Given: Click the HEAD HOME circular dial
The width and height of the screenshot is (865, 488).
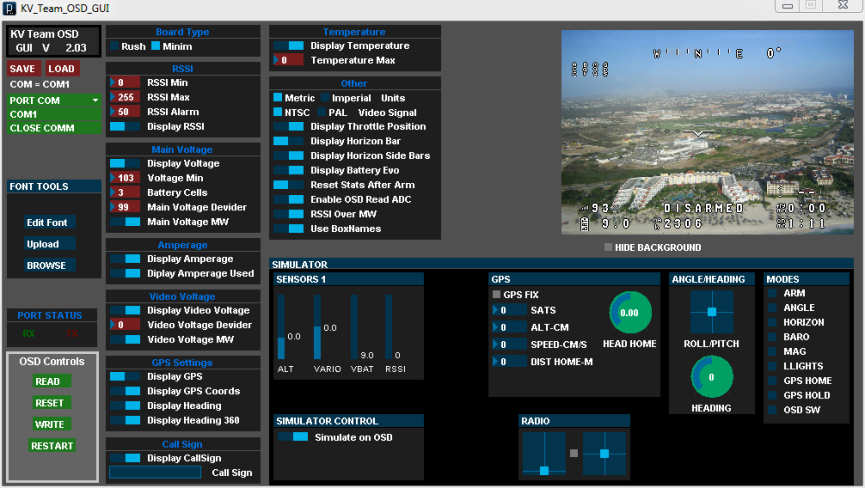Looking at the screenshot, I should pyautogui.click(x=629, y=312).
